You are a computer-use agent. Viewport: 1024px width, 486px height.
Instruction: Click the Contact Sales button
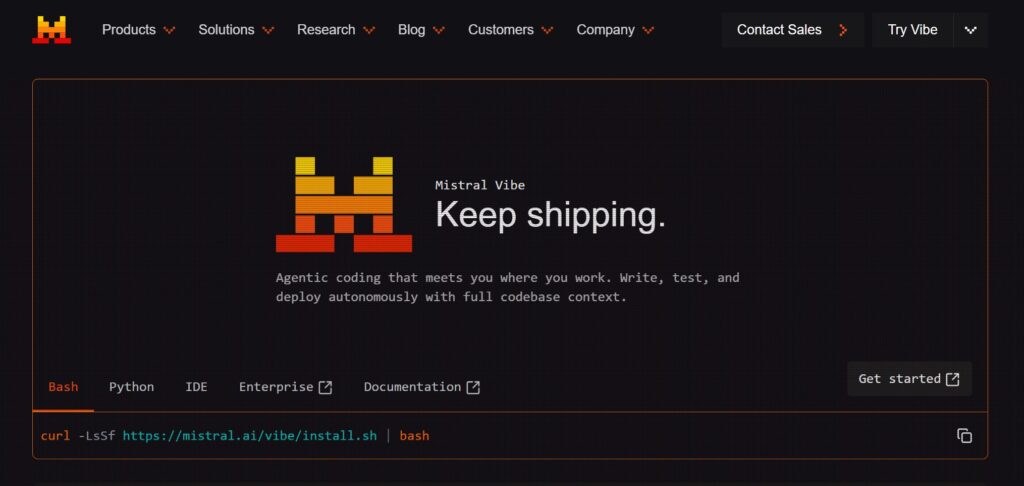(782, 30)
